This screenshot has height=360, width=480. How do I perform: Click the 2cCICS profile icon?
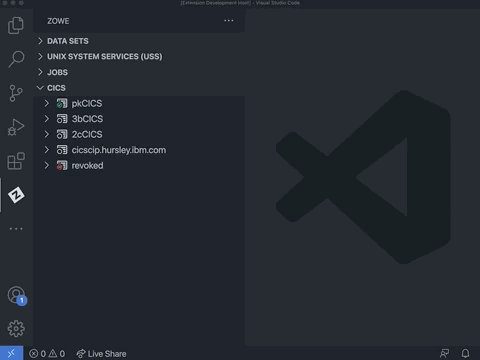(x=62, y=134)
